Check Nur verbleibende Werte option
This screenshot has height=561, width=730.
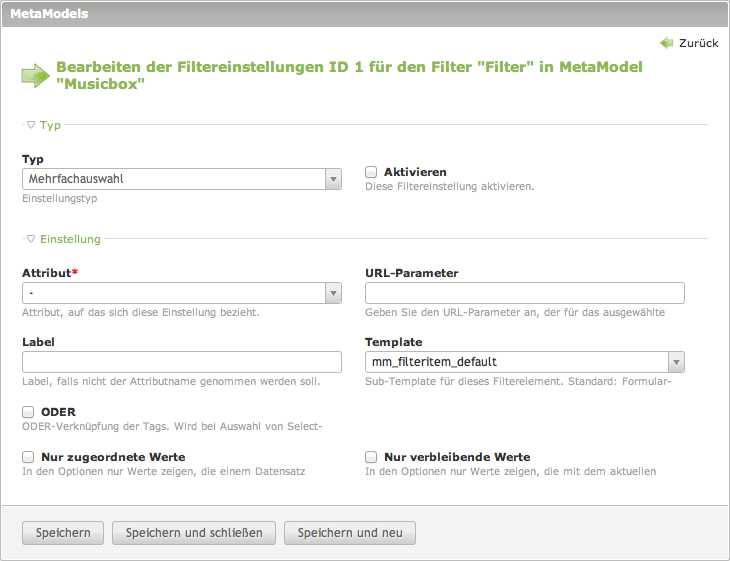tap(371, 457)
